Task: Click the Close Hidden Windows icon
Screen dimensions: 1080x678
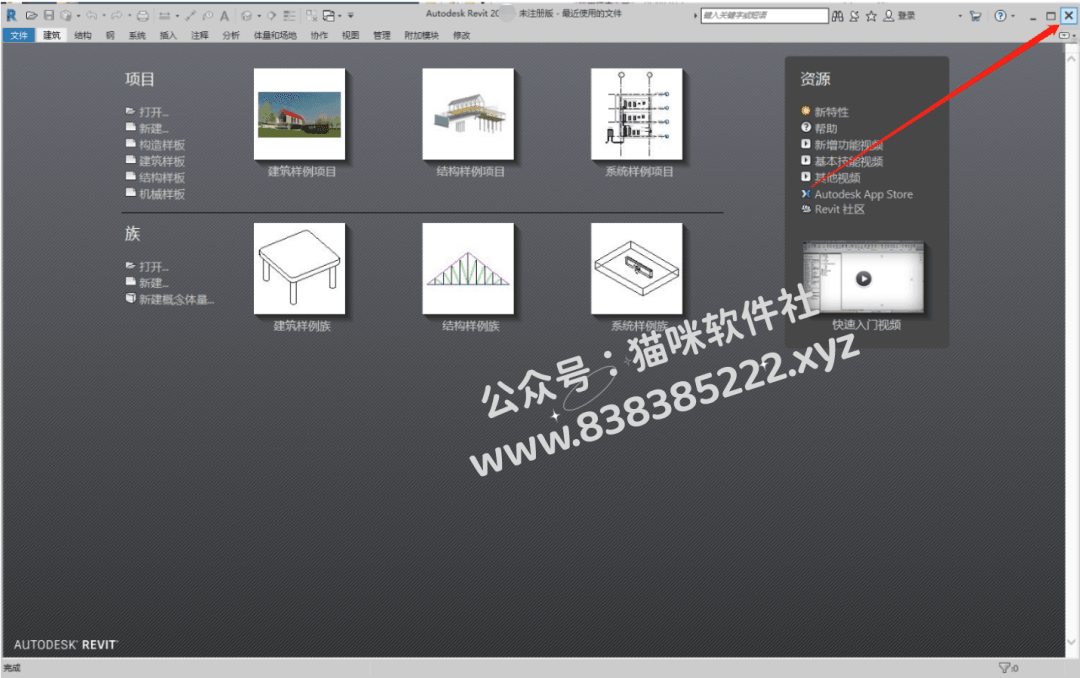Action: coord(311,15)
